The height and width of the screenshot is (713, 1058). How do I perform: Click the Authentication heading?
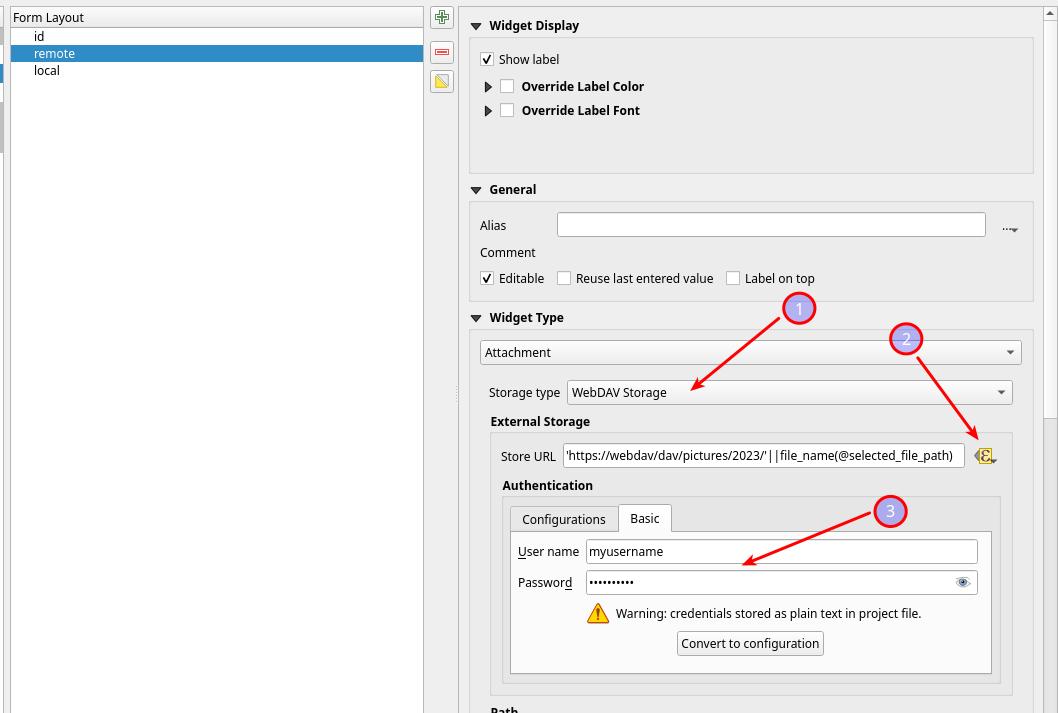pyautogui.click(x=547, y=486)
